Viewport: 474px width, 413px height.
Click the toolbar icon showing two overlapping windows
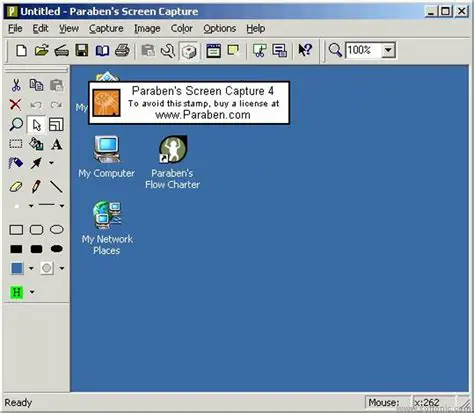[279, 51]
